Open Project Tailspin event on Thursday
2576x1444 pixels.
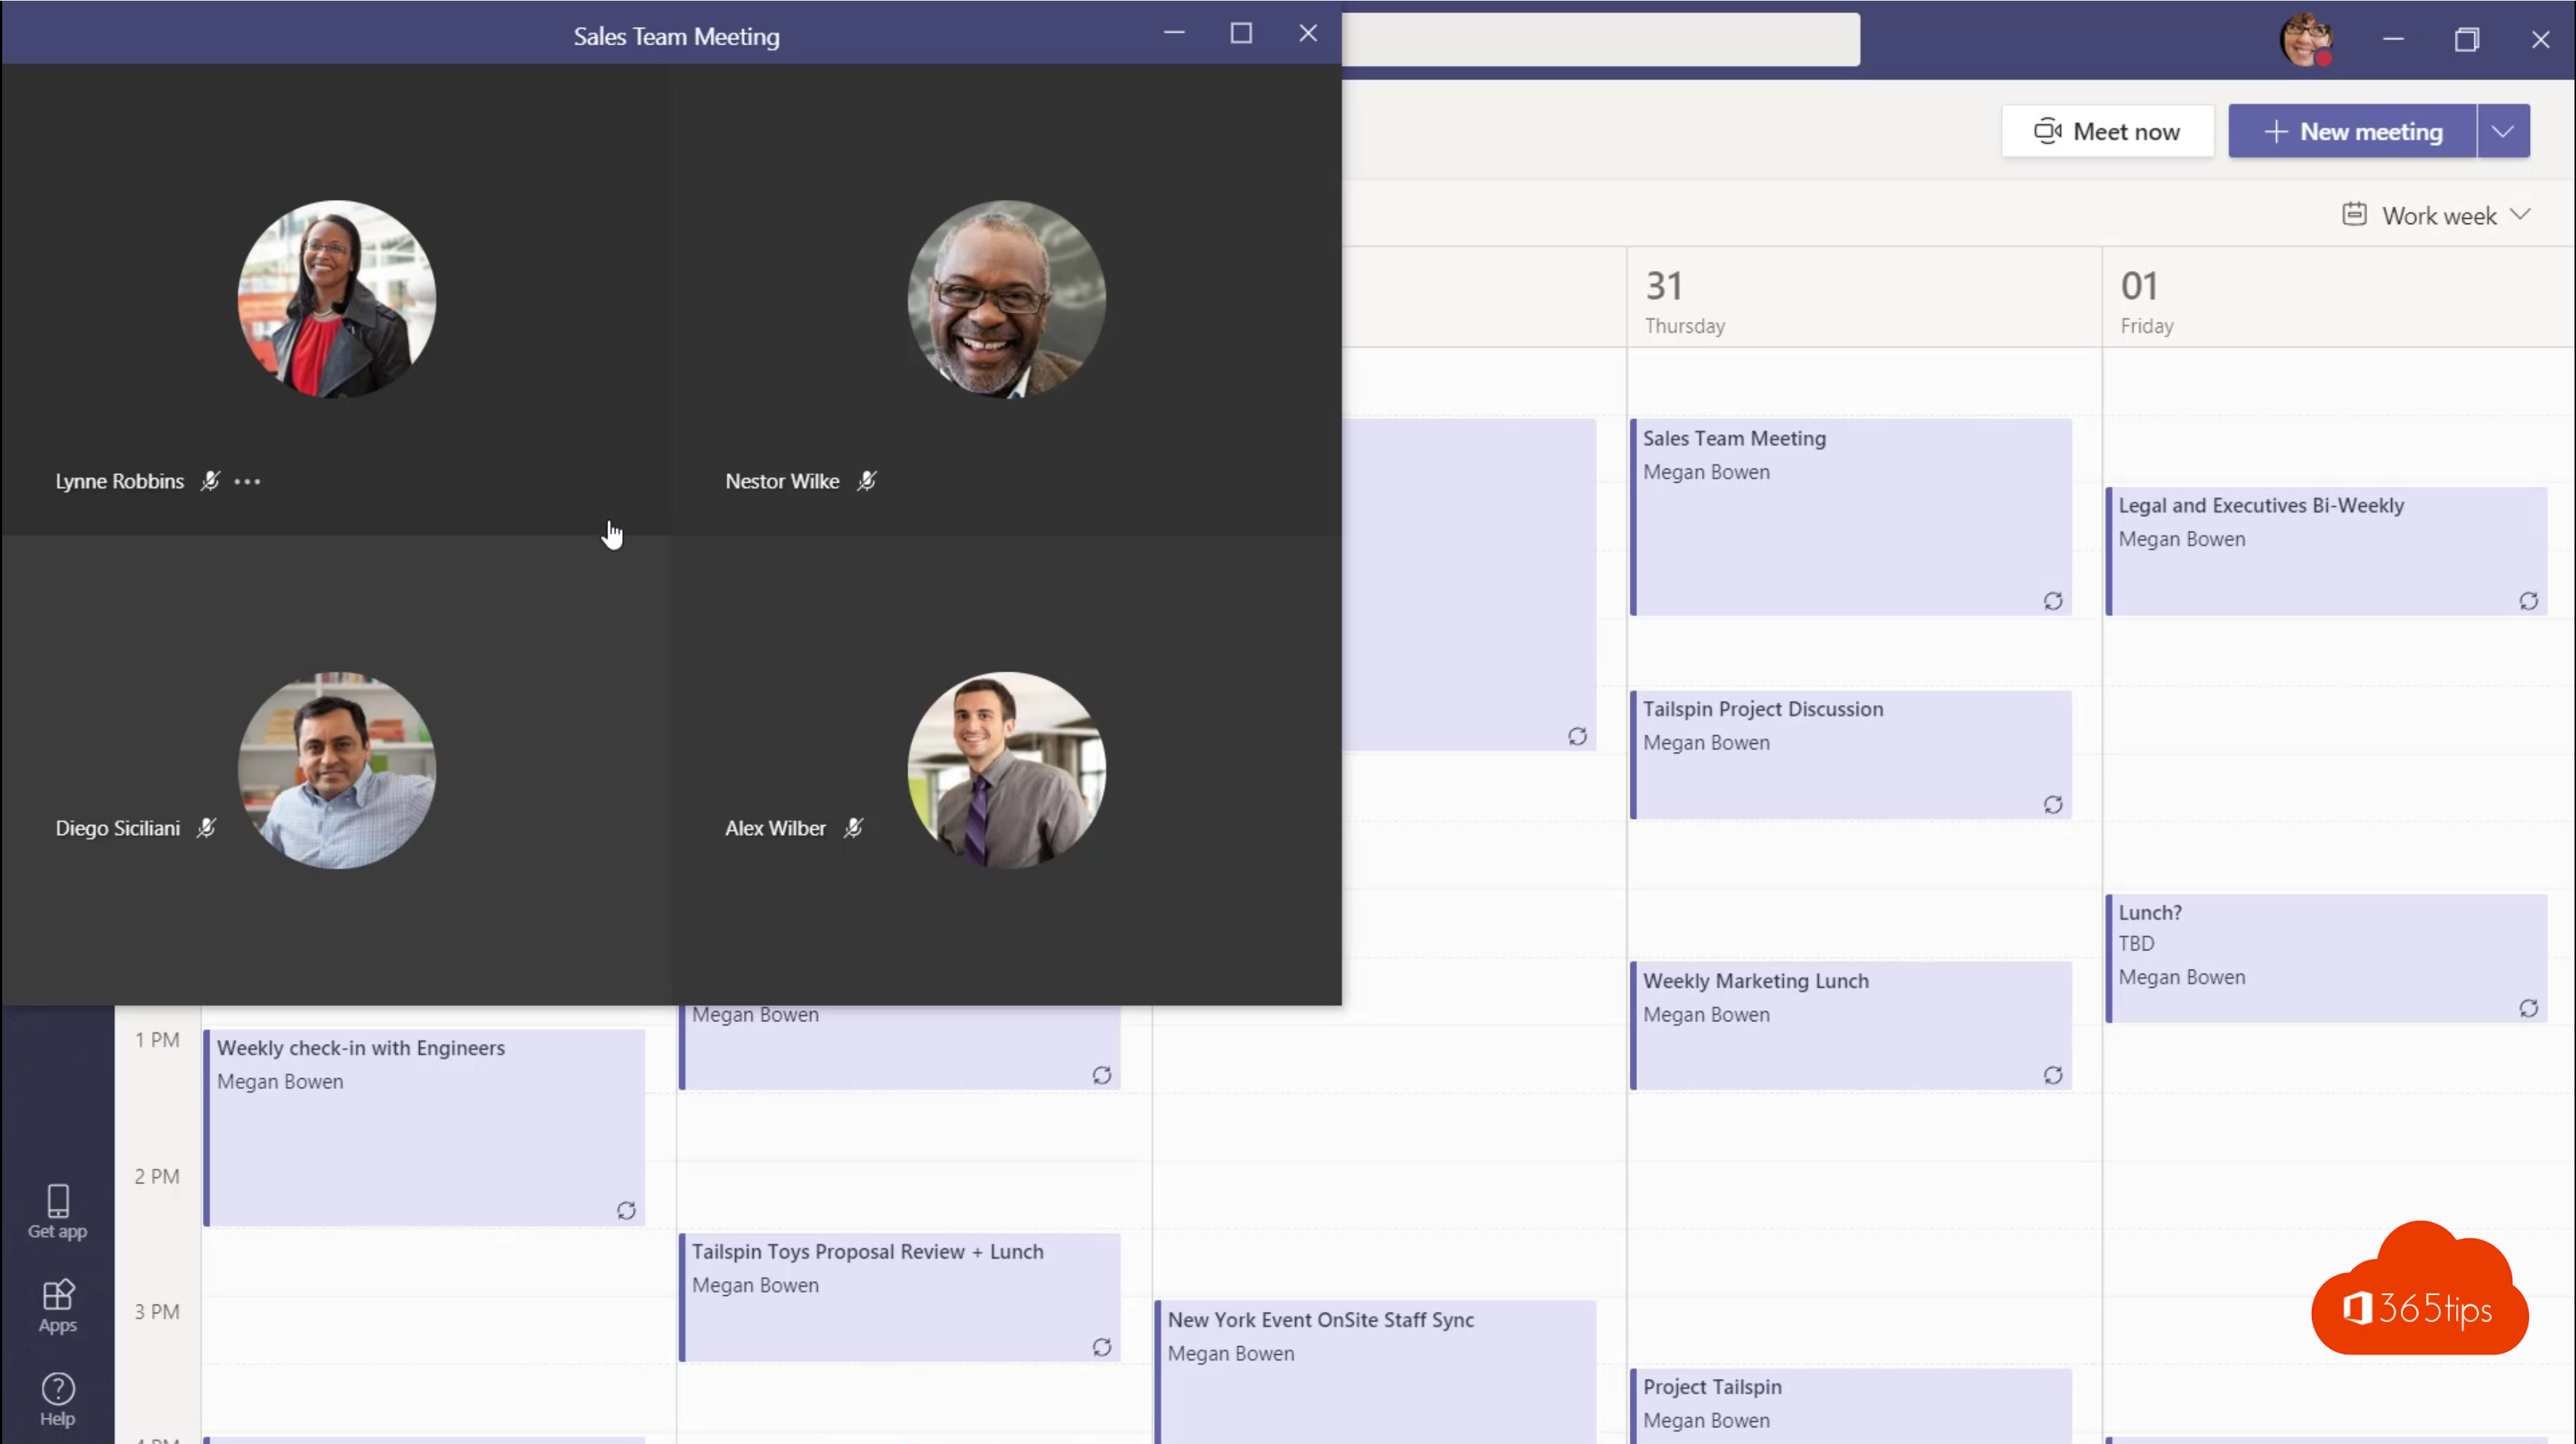(1850, 1406)
